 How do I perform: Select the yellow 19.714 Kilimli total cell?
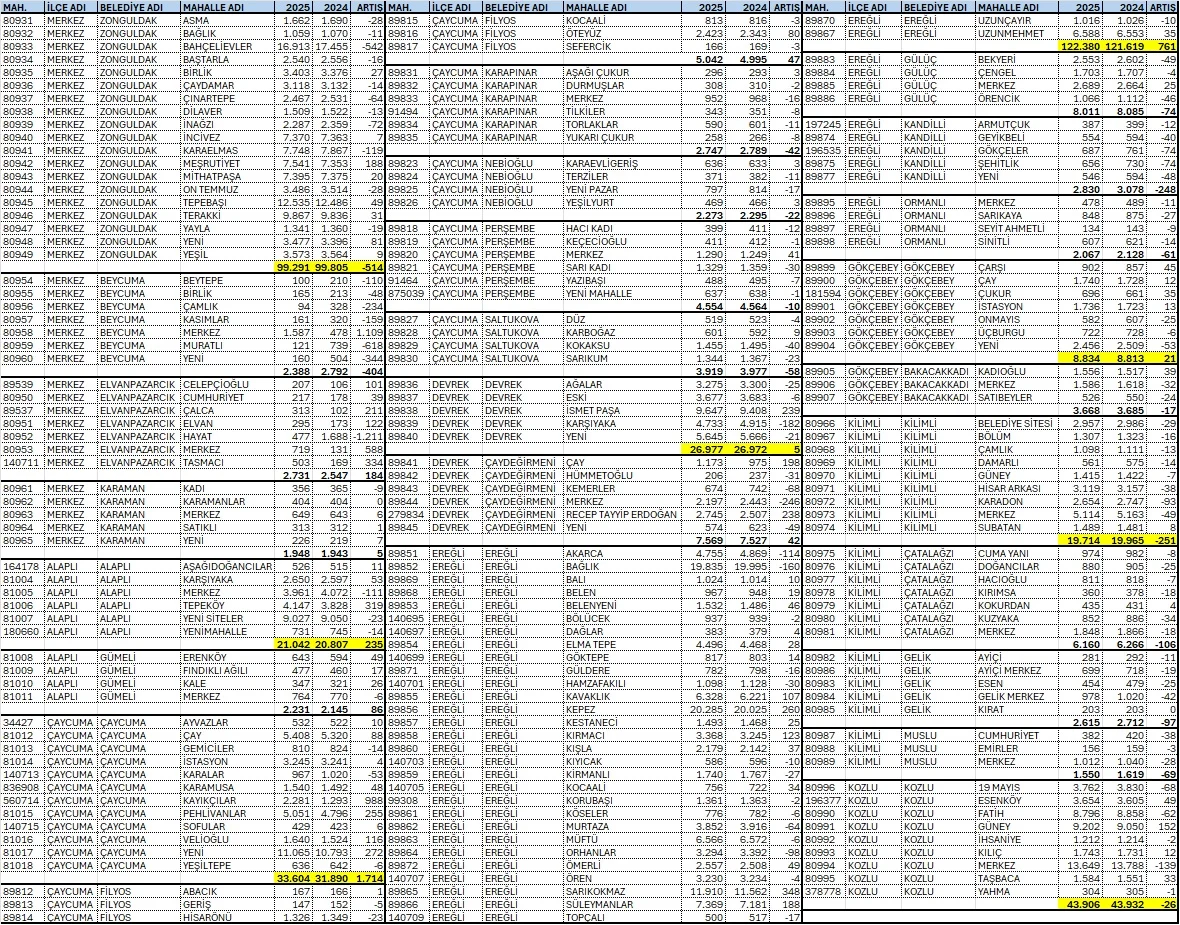point(1078,539)
